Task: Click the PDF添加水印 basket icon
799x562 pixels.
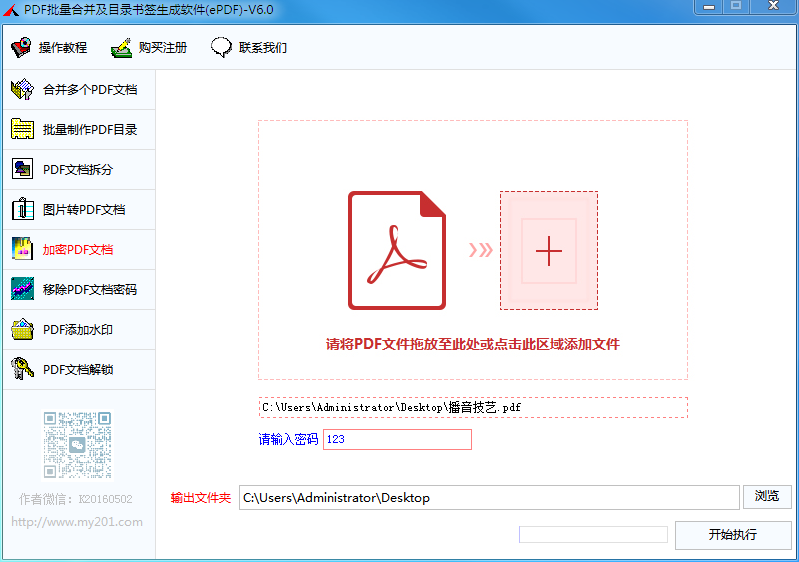Action: point(22,329)
